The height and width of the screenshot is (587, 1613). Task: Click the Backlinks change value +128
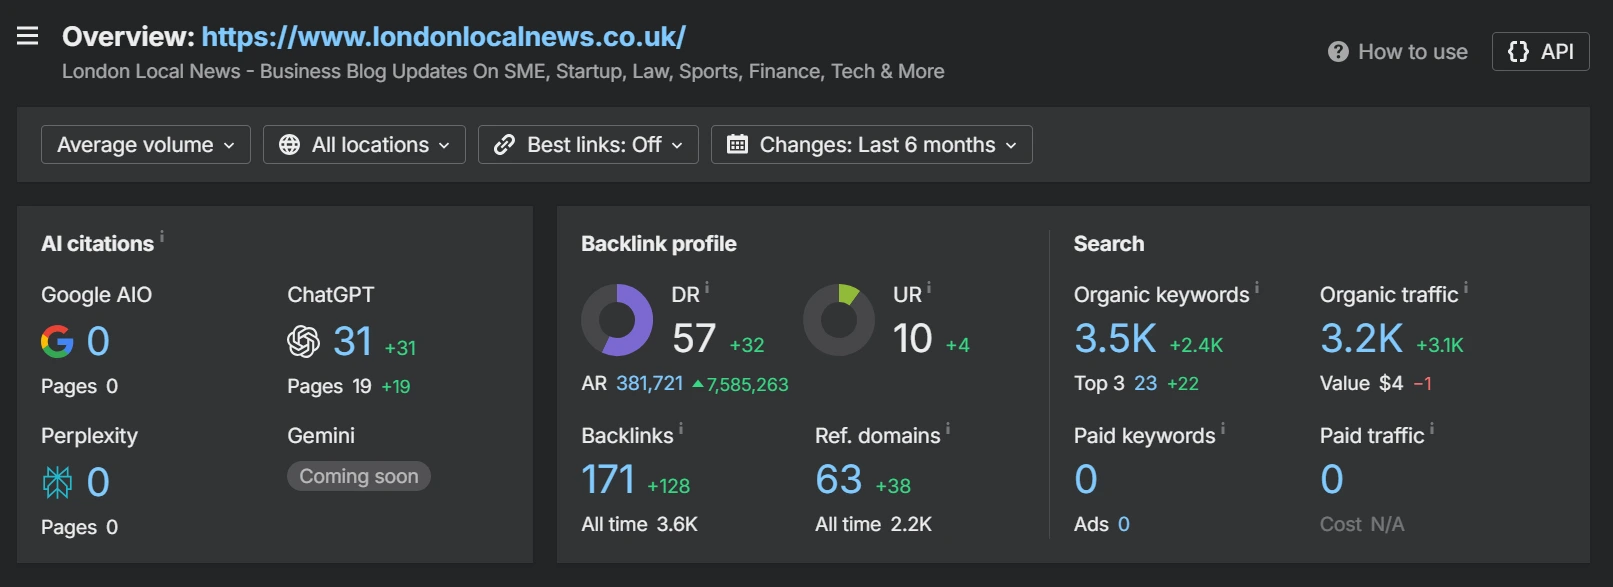click(x=669, y=486)
